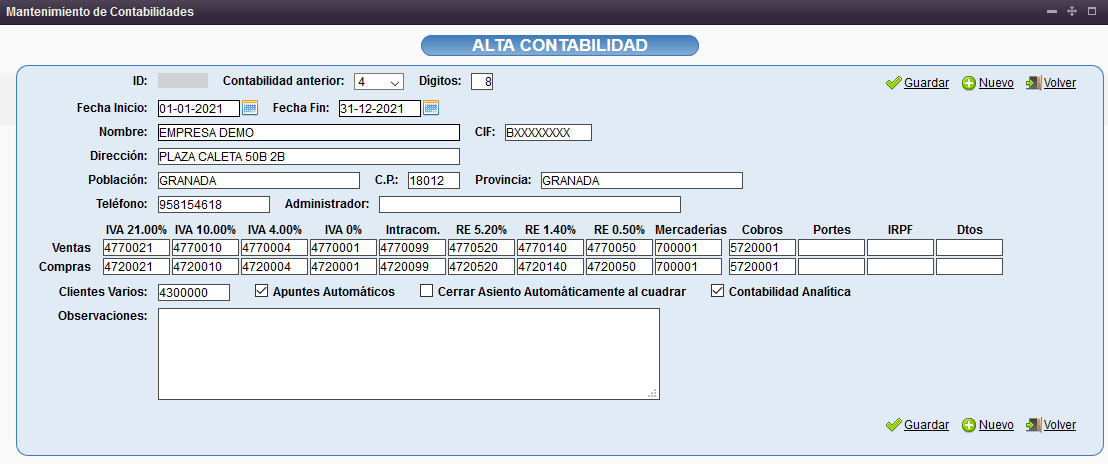Click Ventas RE 5.20% field 4770520
This screenshot has width=1108, height=464.
(x=482, y=248)
